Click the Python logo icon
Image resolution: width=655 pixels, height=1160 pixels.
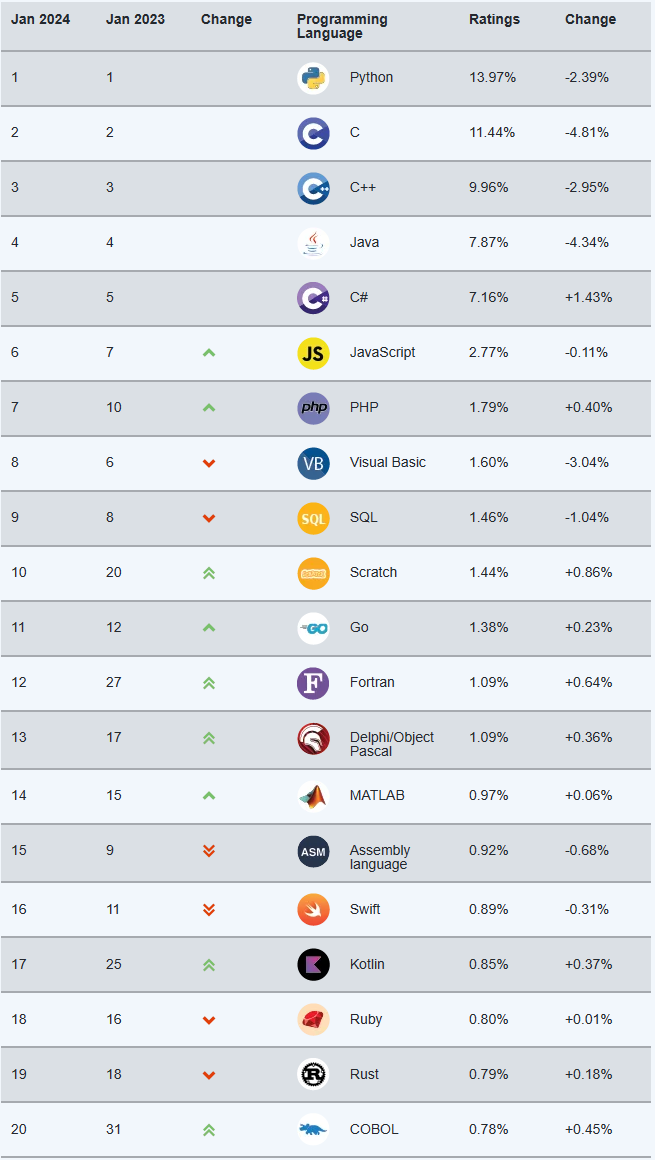point(313,78)
